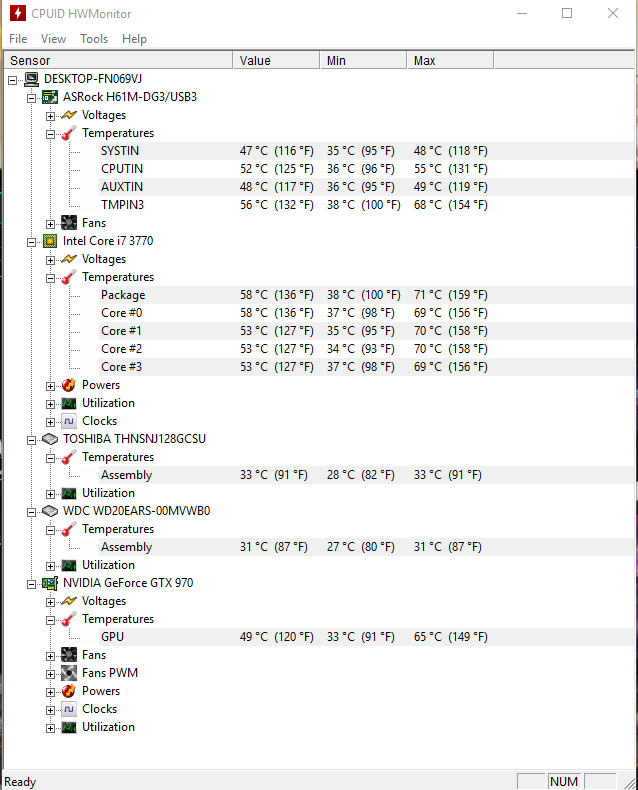Click the Value column header
This screenshot has width=638, height=790.
pyautogui.click(x=276, y=60)
